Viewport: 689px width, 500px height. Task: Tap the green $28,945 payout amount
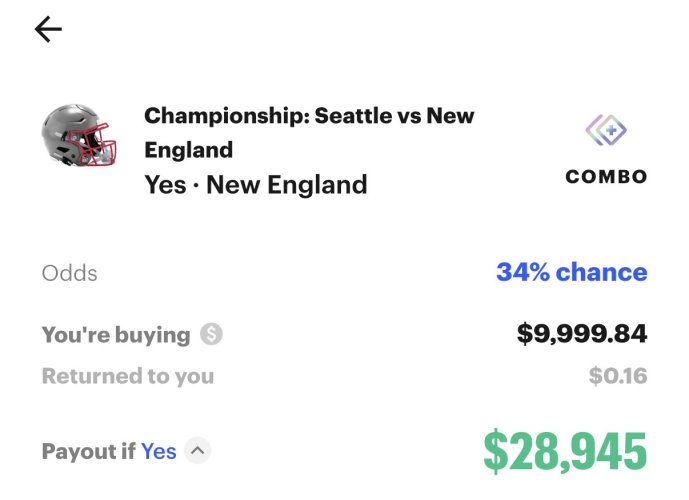[565, 451]
